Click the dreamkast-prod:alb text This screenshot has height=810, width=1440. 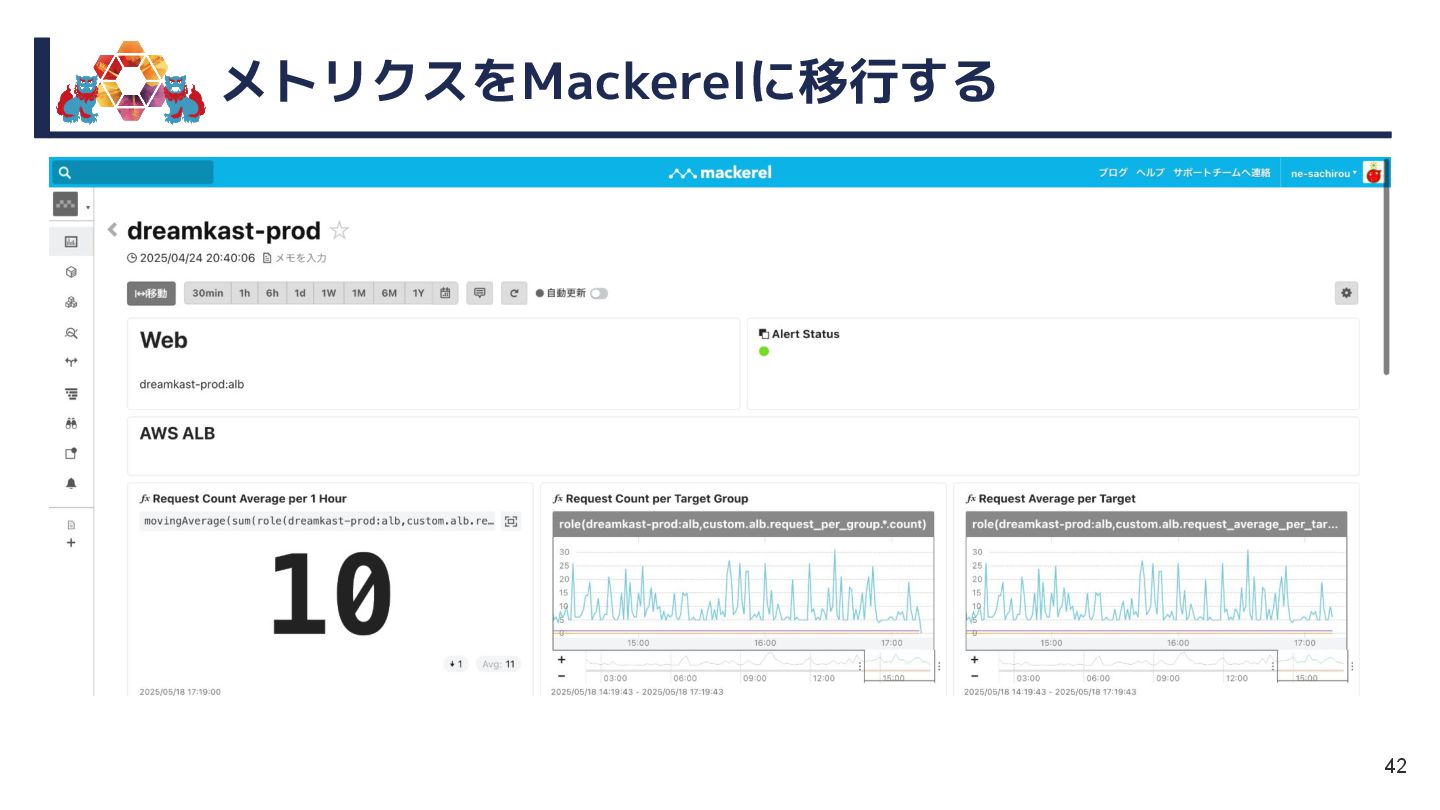(x=192, y=384)
